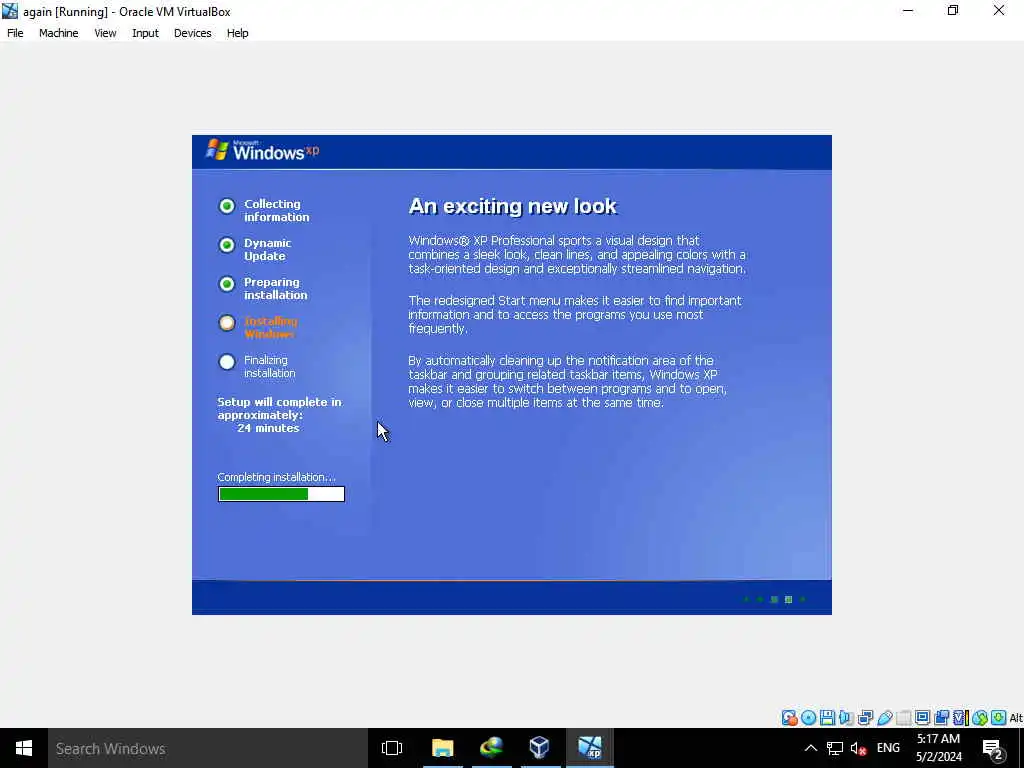1024x768 pixels.
Task: Open Task View from taskbar
Action: point(392,748)
